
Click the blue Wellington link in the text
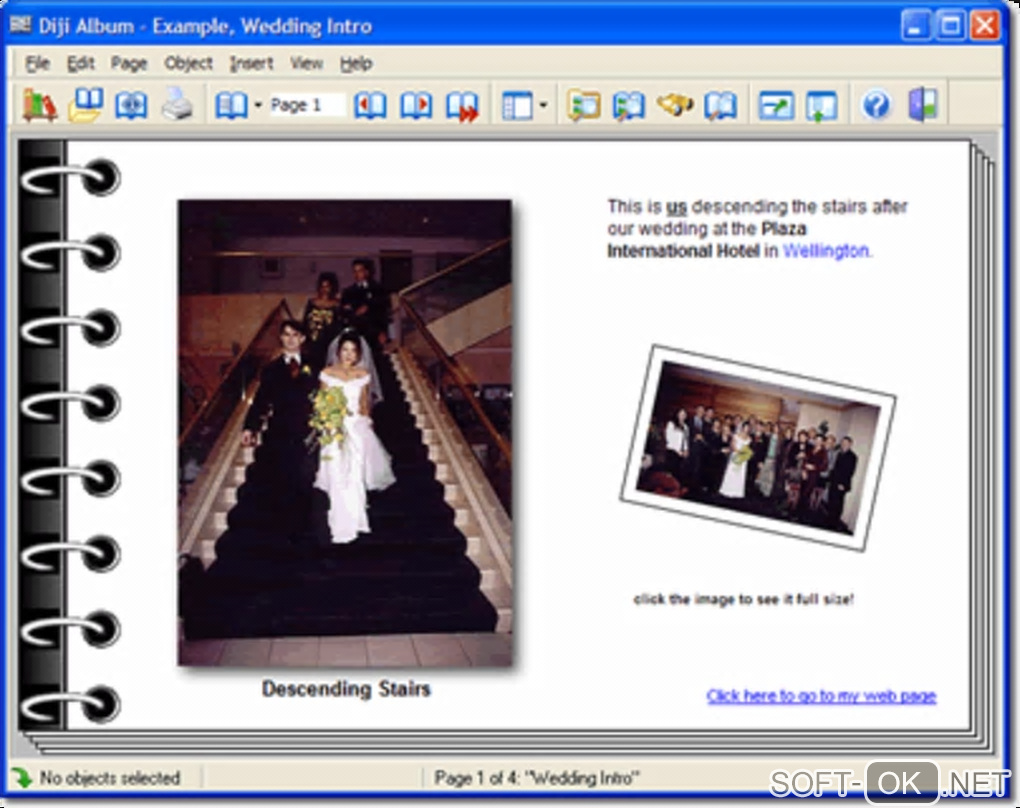(x=827, y=251)
